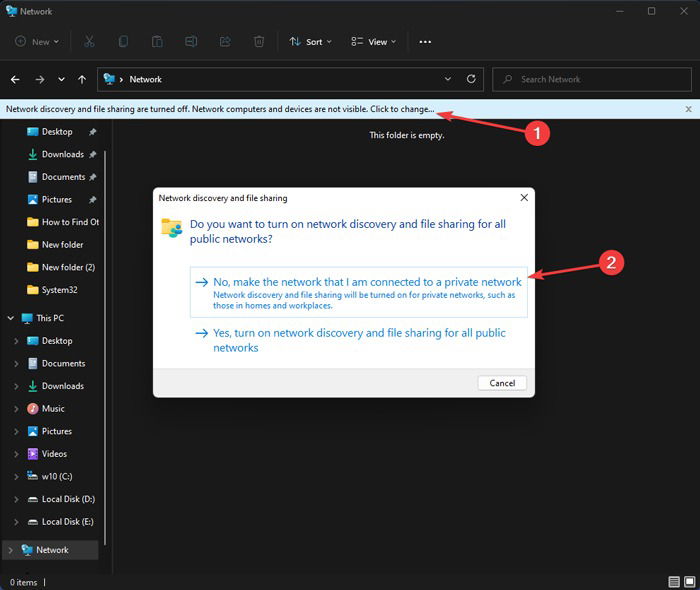Image resolution: width=700 pixels, height=590 pixels.
Task: Click the navigation pane scrollbar
Action: tap(105, 348)
